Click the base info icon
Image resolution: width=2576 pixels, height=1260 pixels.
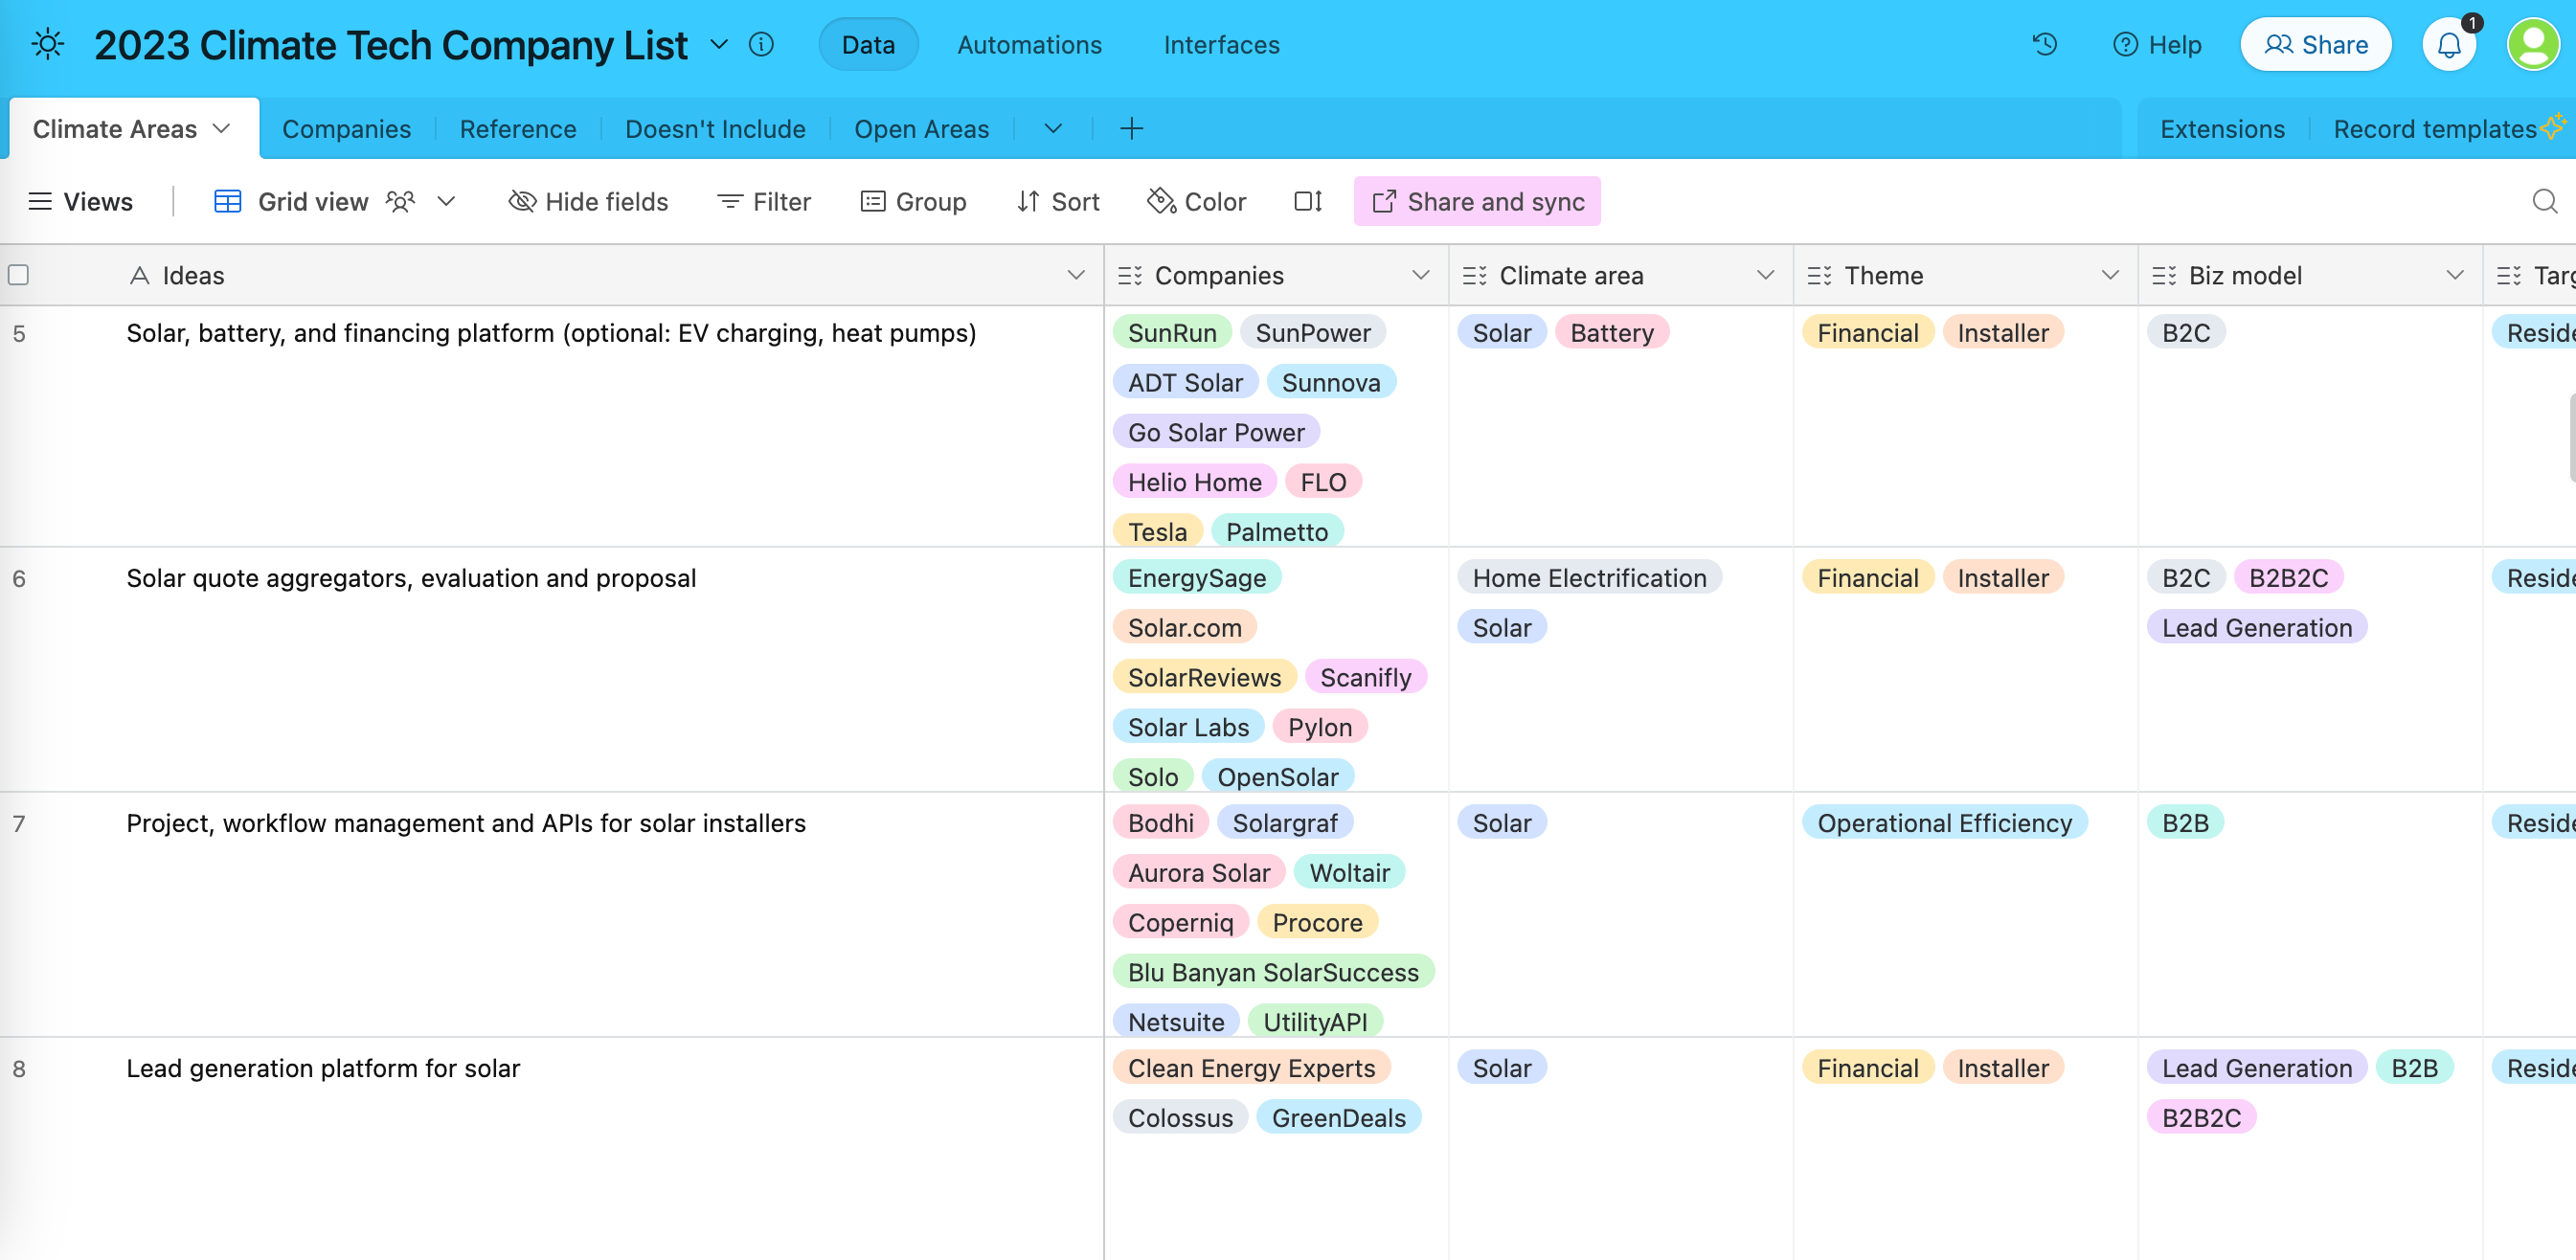761,44
